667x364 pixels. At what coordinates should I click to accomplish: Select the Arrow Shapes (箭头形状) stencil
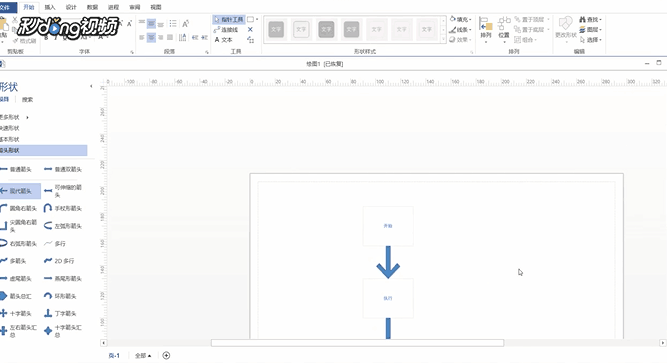click(x=43, y=151)
